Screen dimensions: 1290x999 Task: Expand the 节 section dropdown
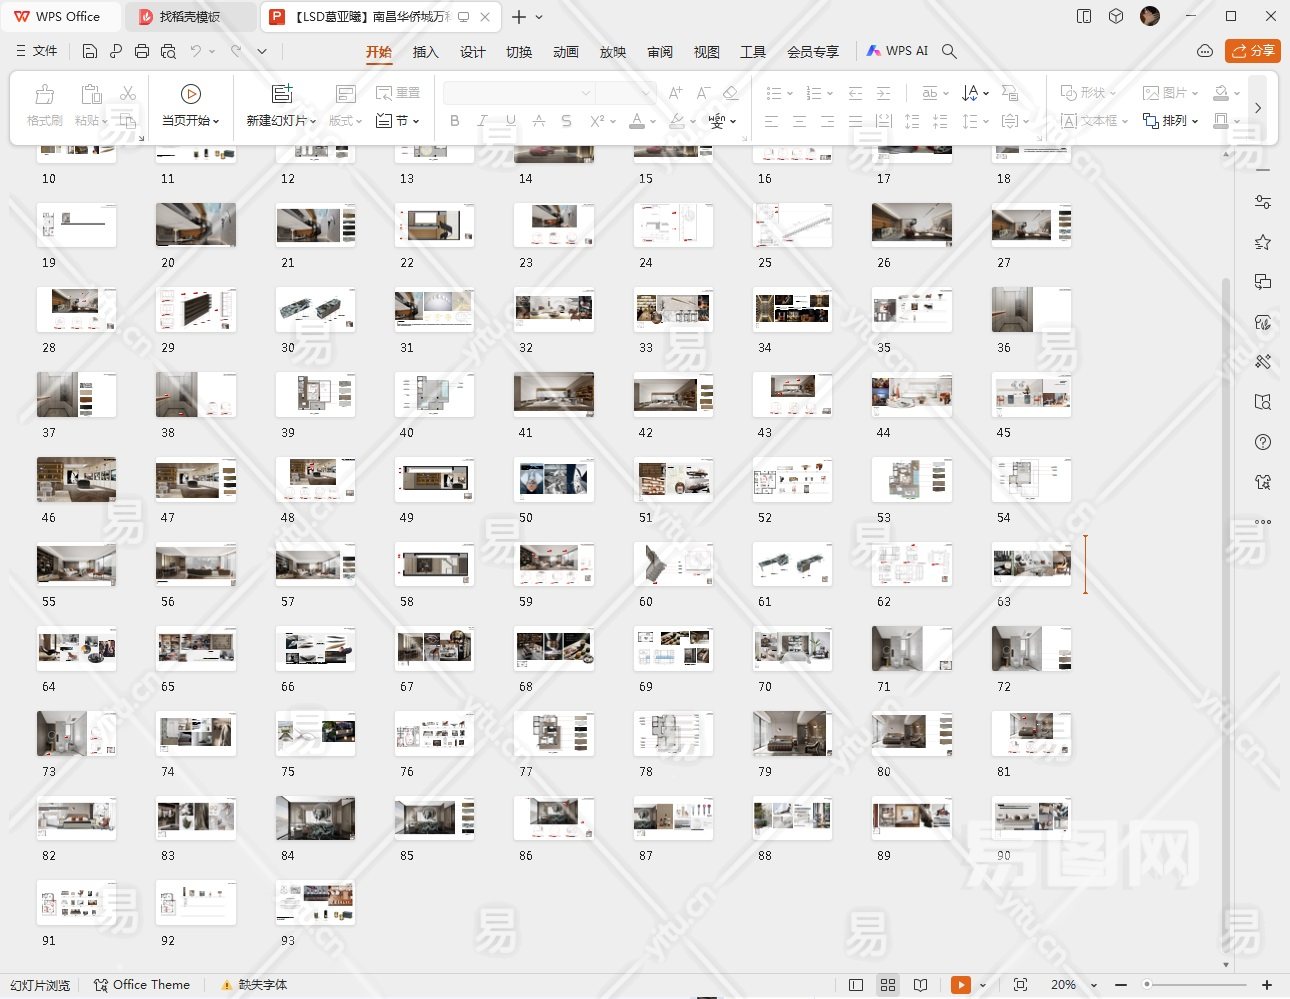pos(397,121)
